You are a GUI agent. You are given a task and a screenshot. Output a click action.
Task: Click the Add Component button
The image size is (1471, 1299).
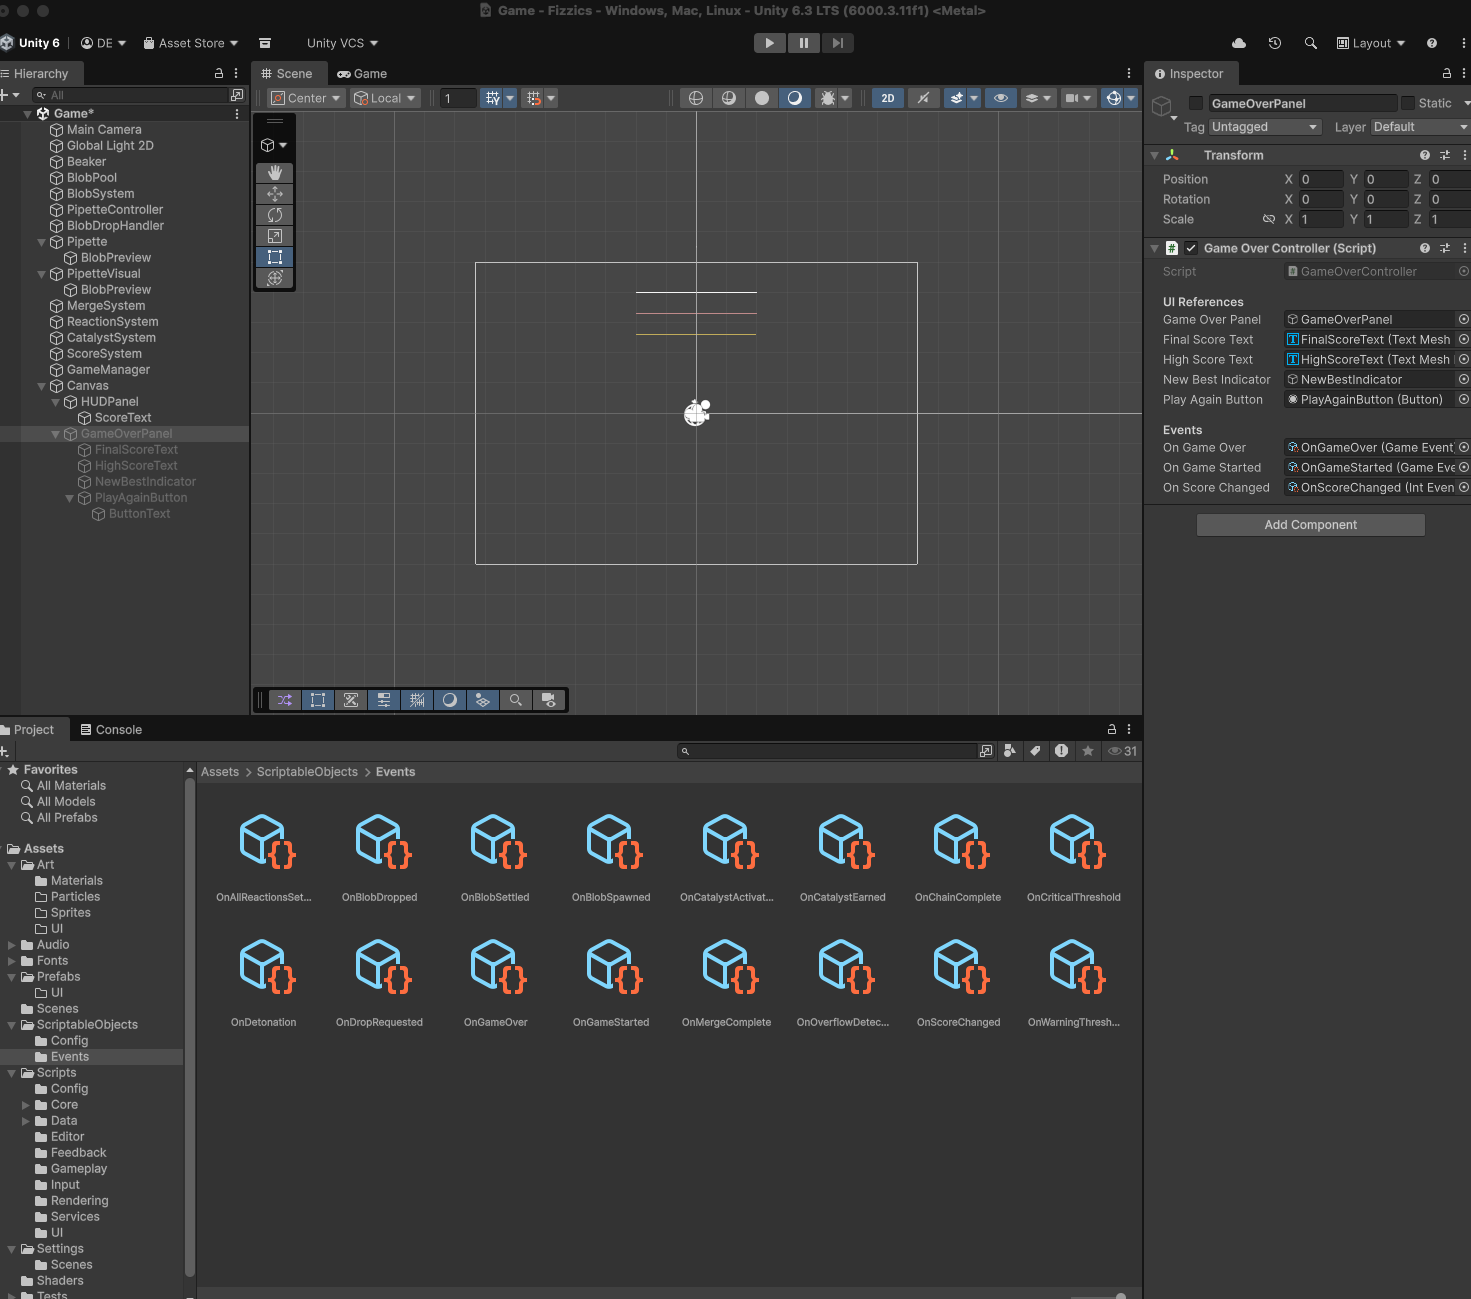click(1310, 525)
